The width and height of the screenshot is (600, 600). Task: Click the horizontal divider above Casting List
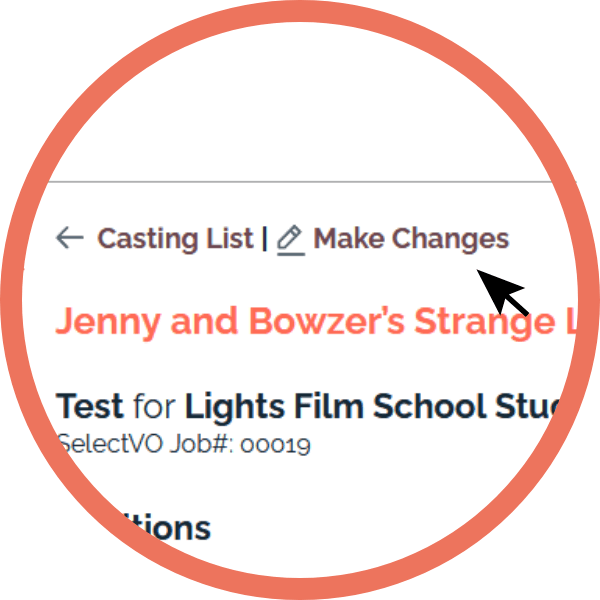coord(300,182)
